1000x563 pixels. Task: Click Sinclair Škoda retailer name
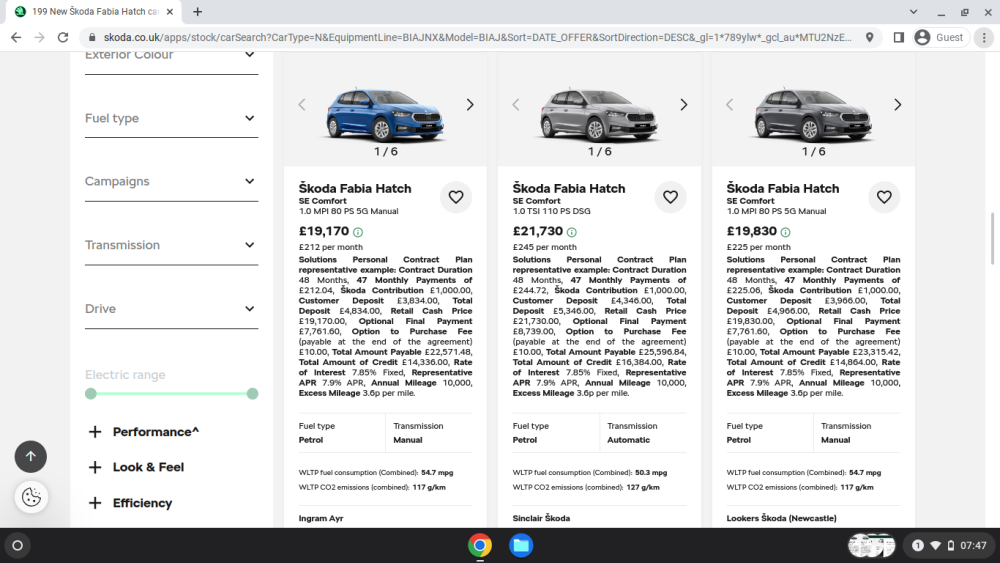541,518
